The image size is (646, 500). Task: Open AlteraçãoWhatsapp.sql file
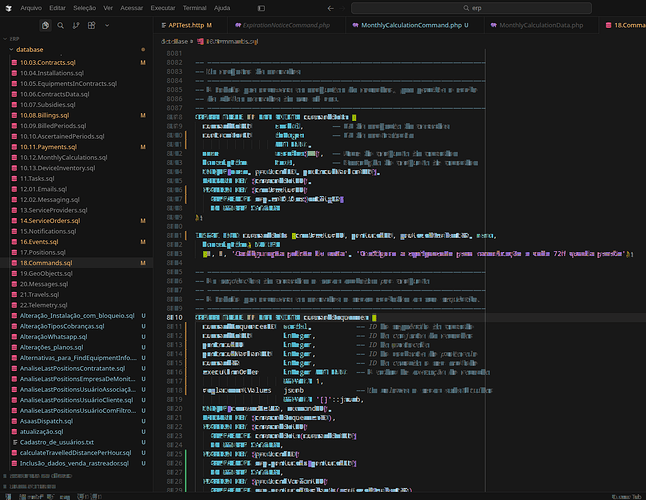tap(54, 337)
